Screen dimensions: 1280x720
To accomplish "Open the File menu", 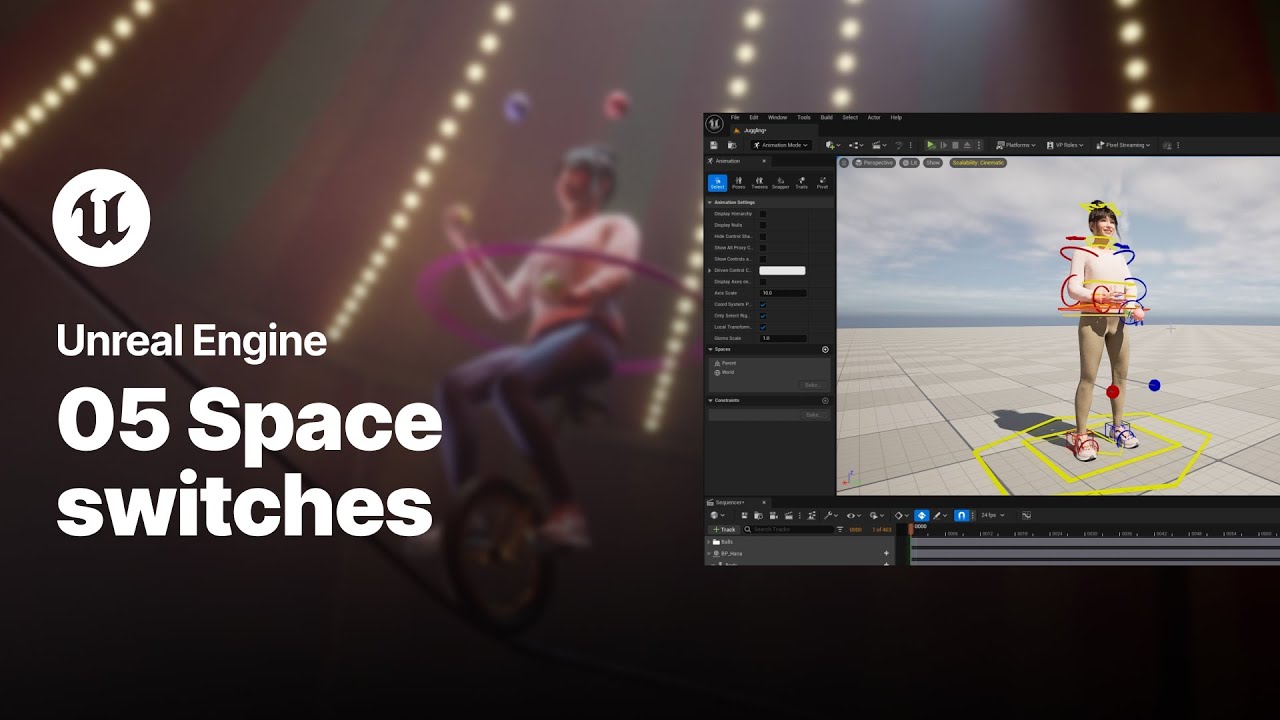I will (x=735, y=118).
